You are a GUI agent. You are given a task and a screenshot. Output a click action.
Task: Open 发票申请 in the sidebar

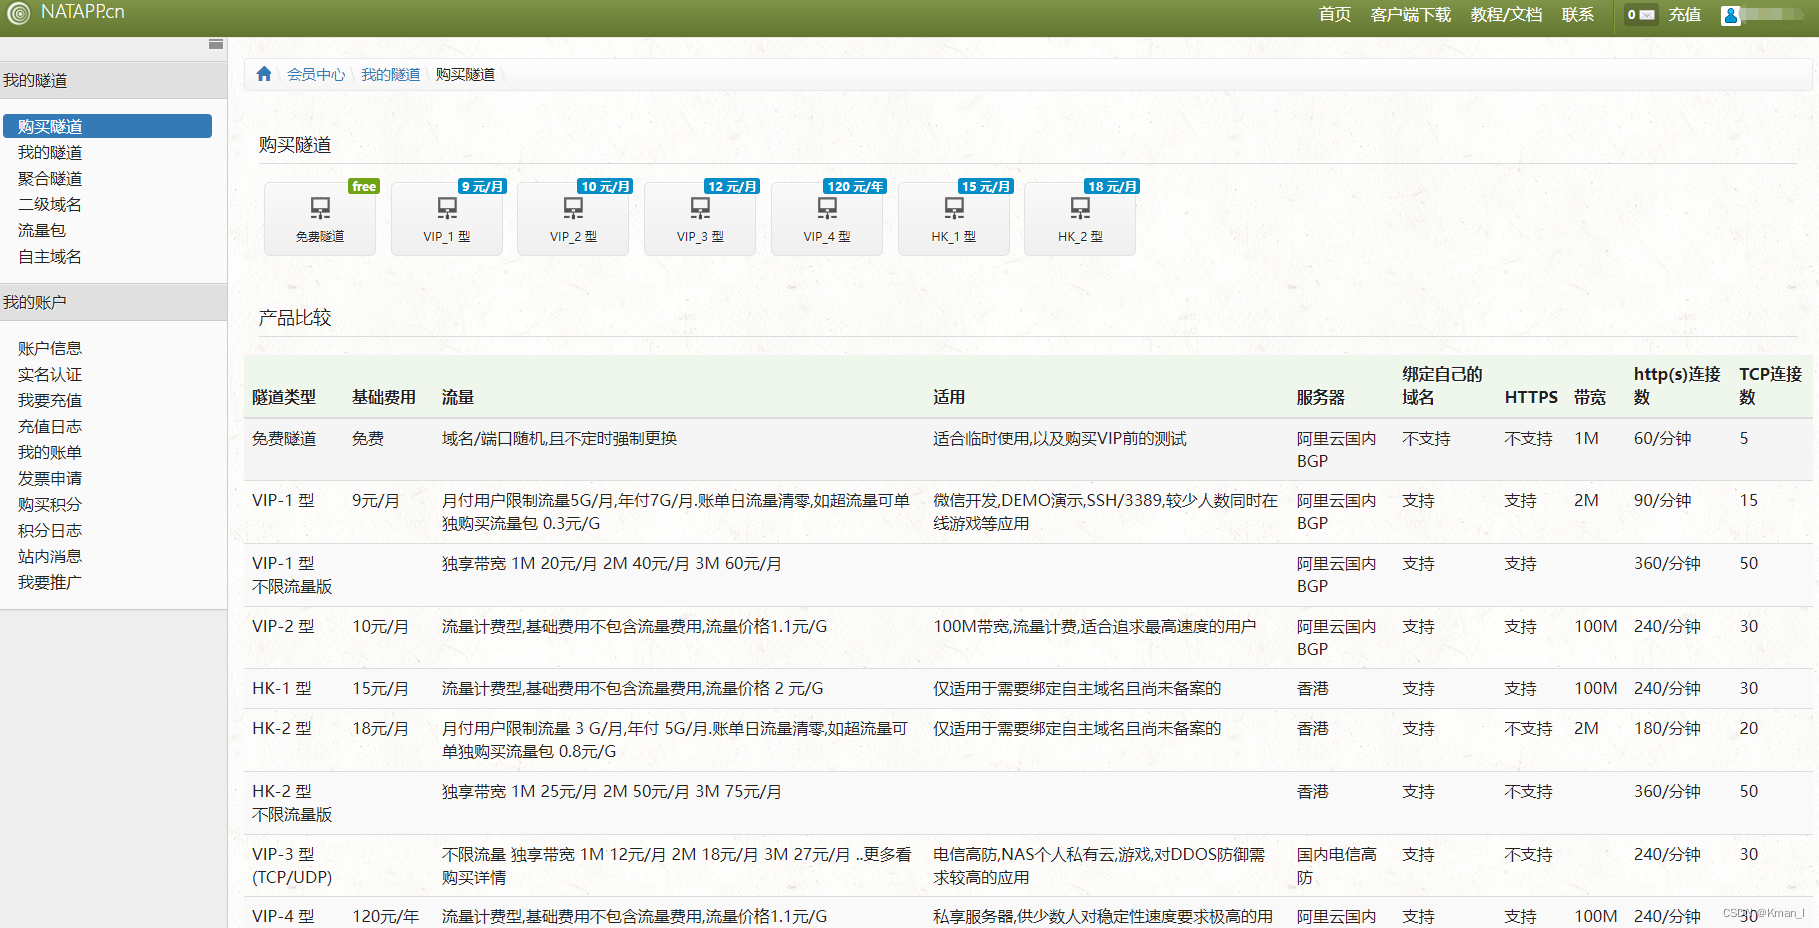50,478
